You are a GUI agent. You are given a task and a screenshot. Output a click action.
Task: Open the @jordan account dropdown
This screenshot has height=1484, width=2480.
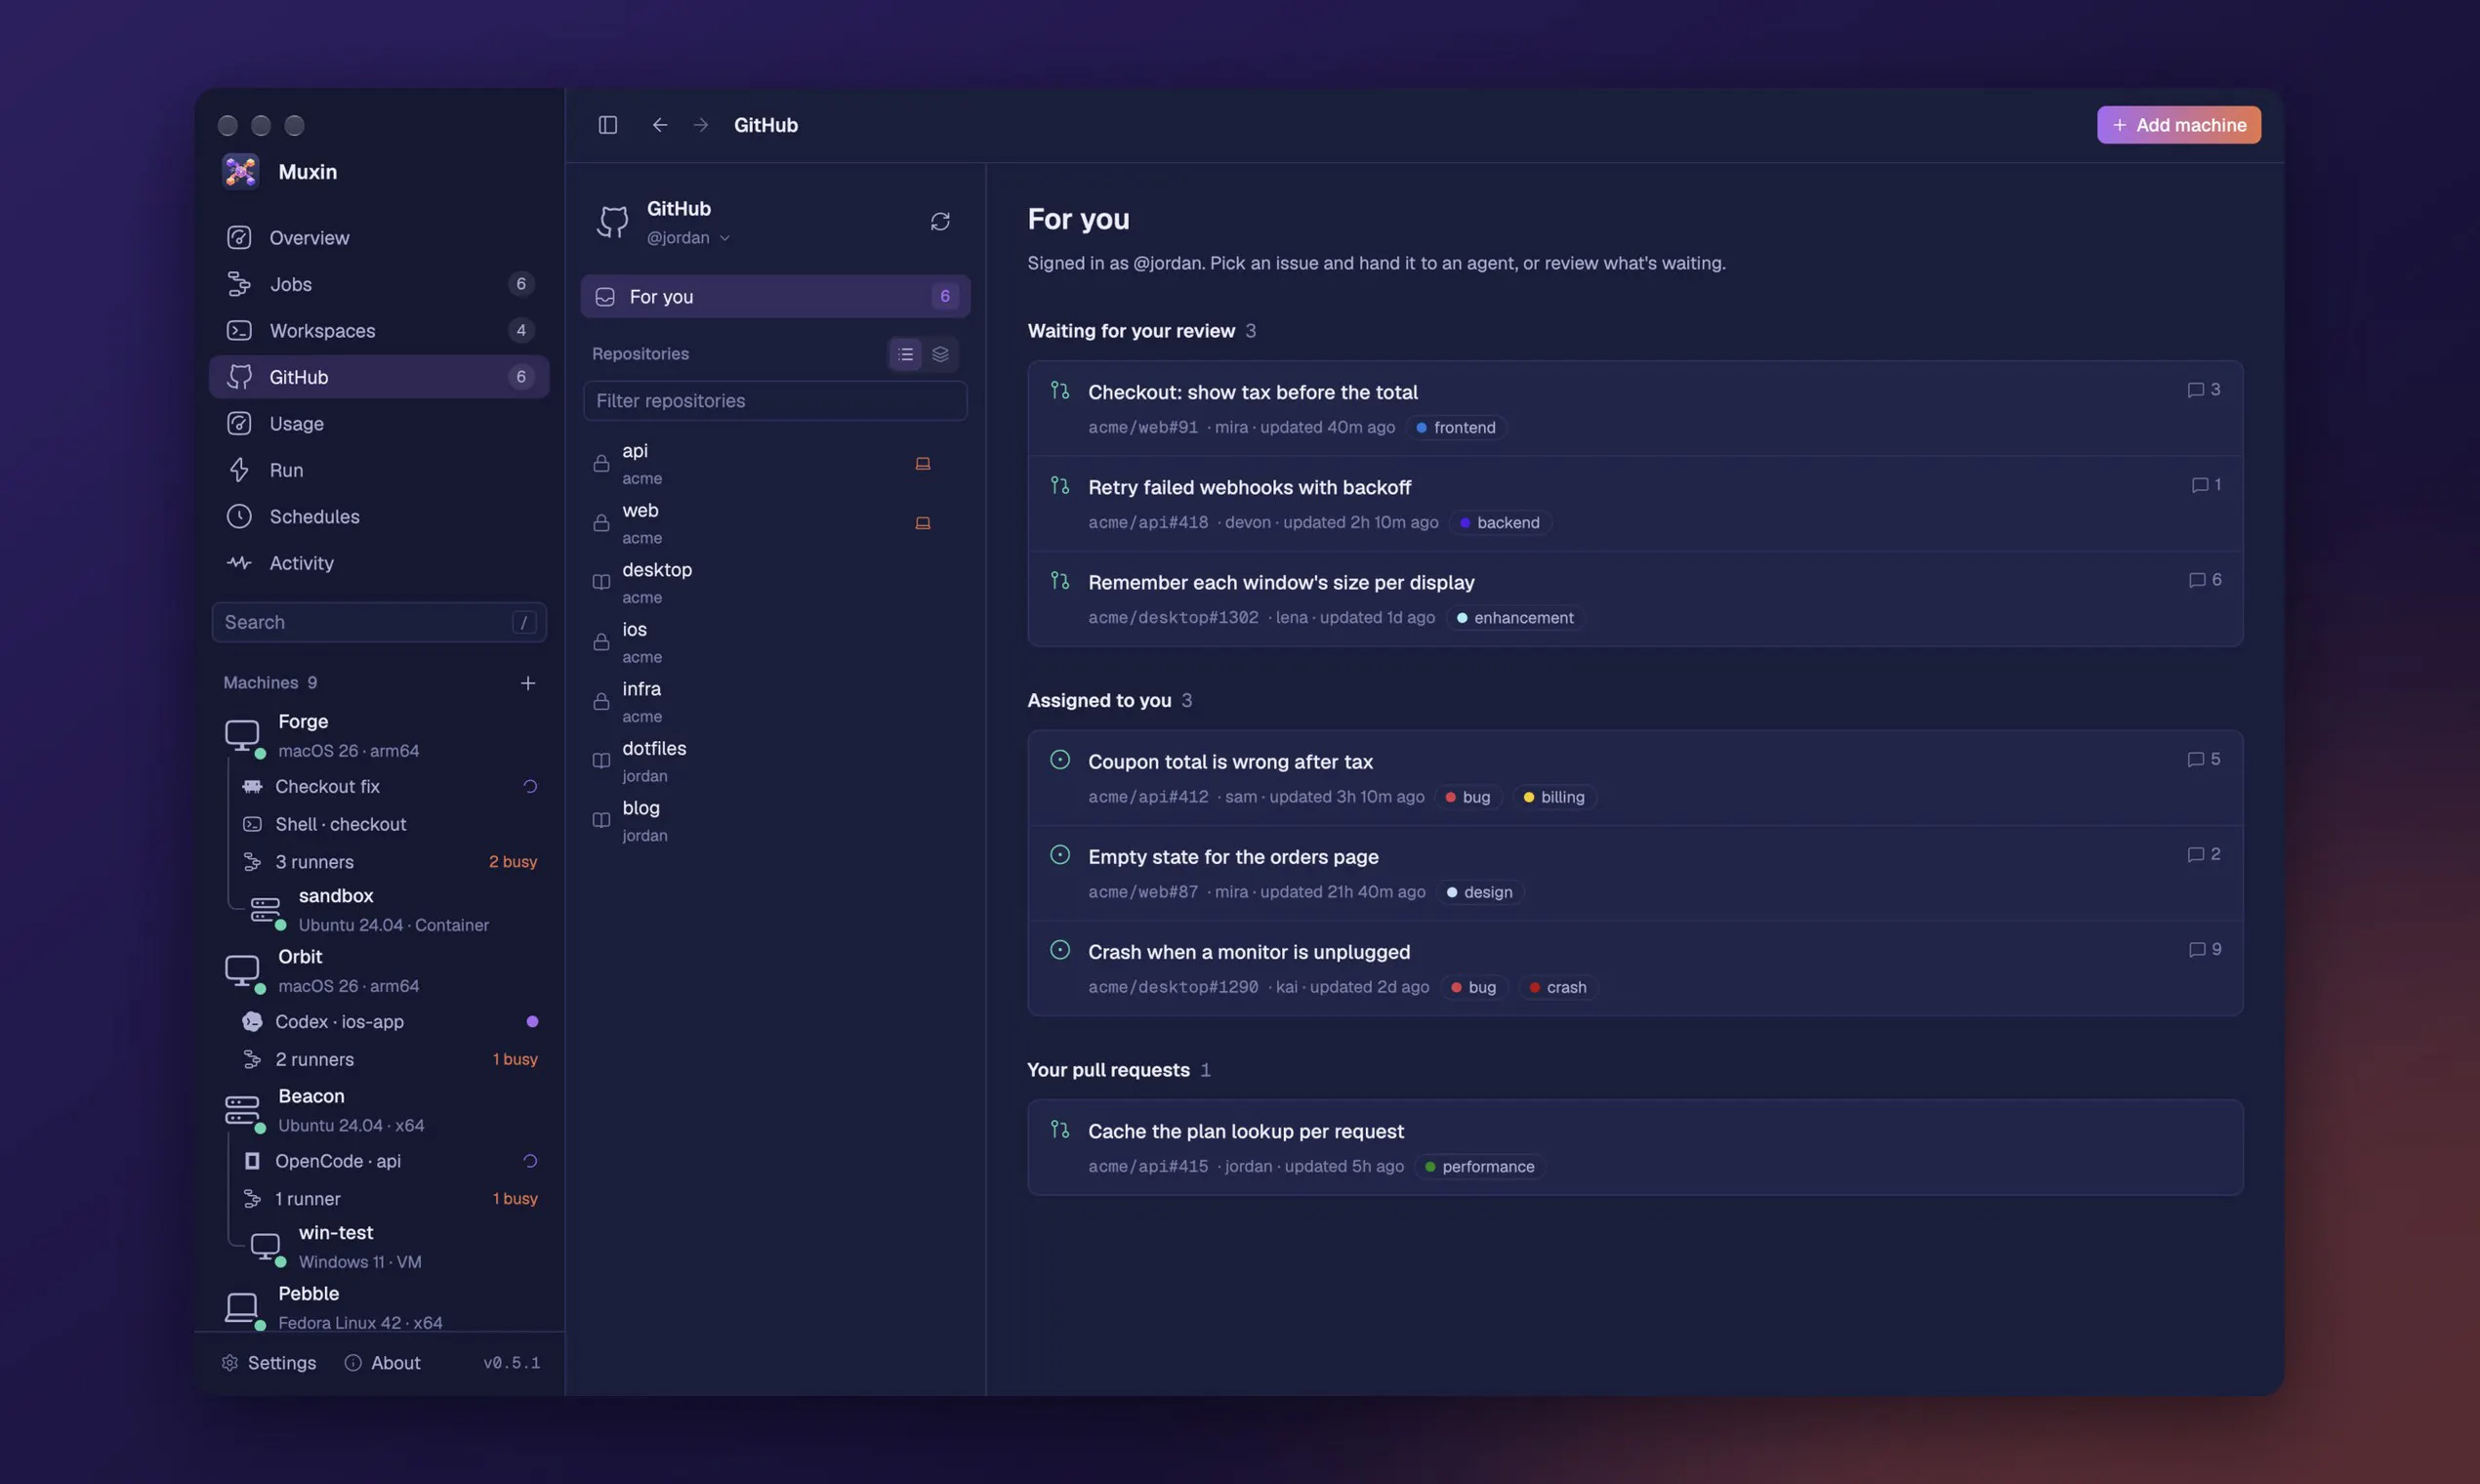point(688,238)
